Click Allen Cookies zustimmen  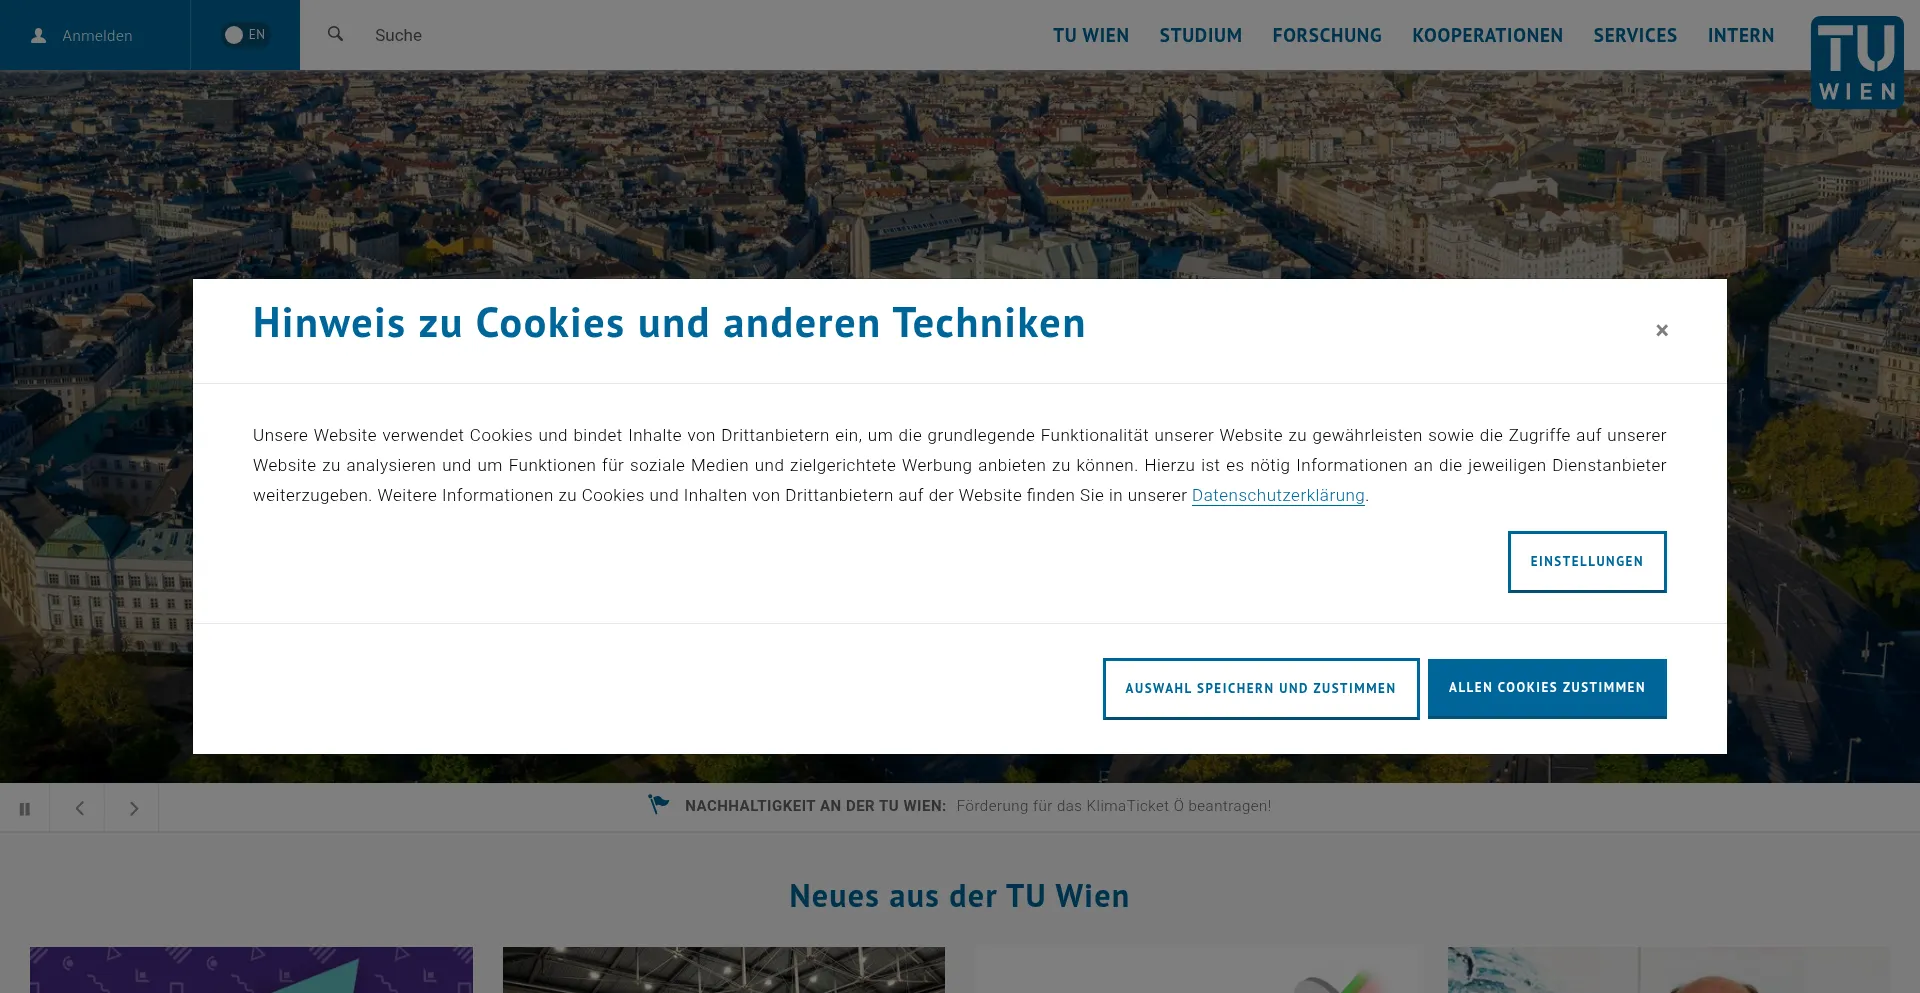tap(1547, 688)
